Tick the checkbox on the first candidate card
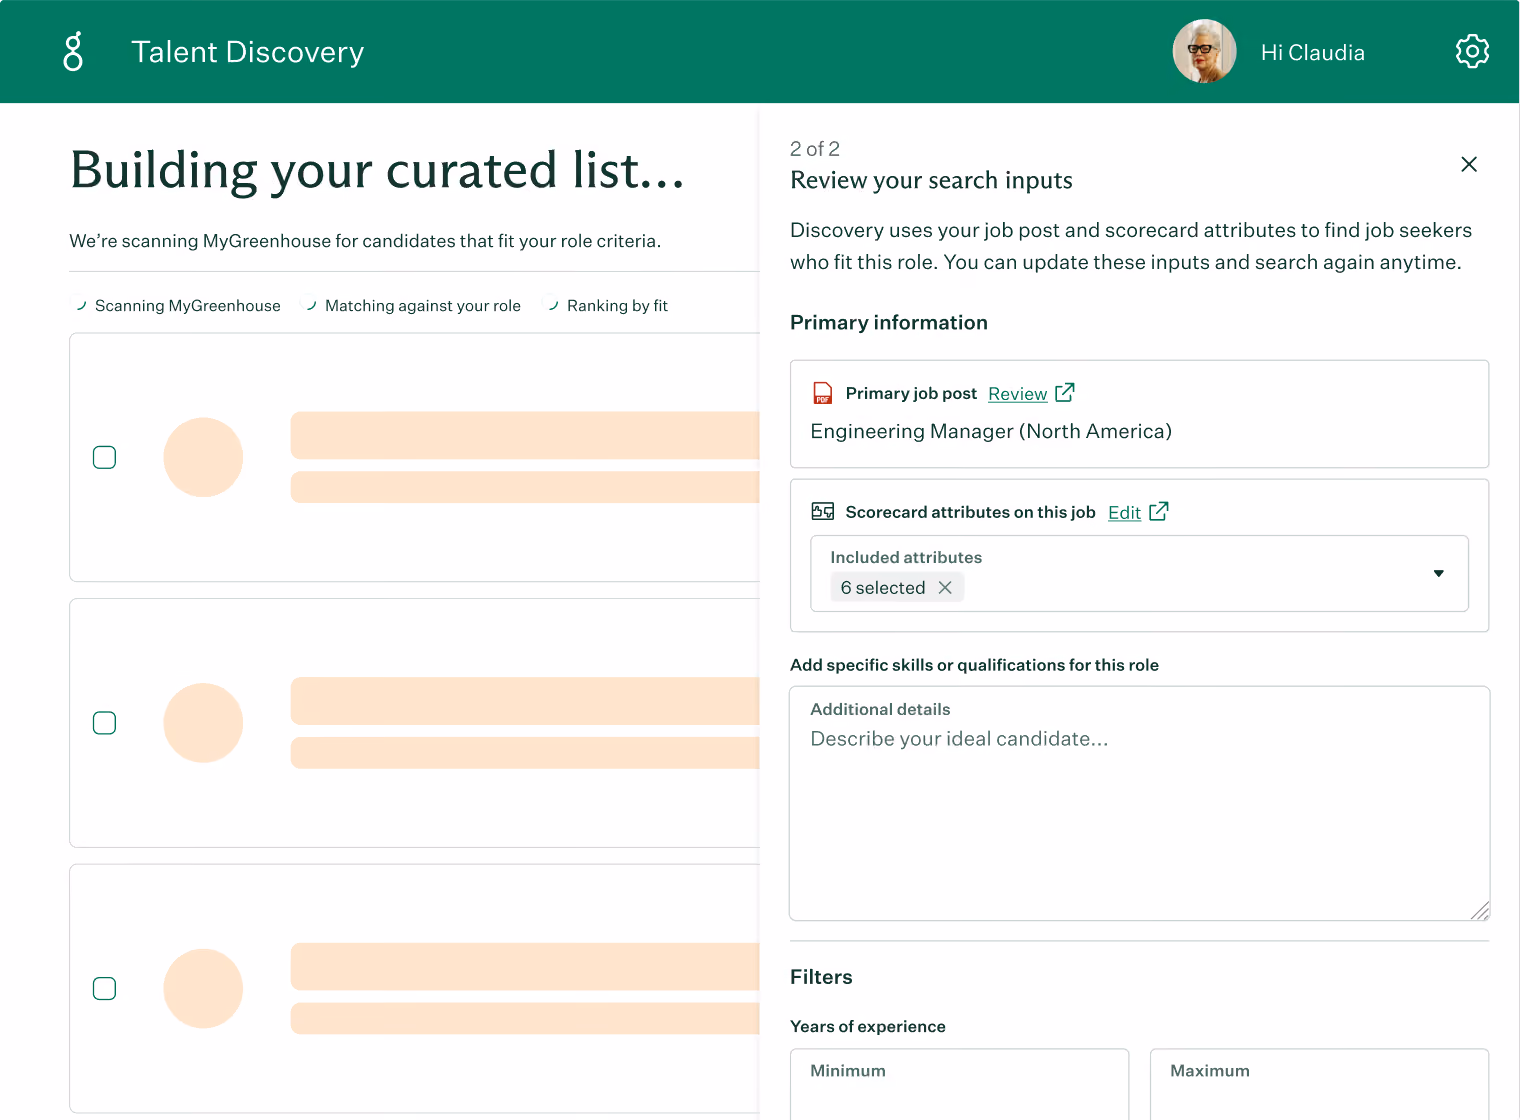This screenshot has width=1520, height=1120. click(x=104, y=457)
